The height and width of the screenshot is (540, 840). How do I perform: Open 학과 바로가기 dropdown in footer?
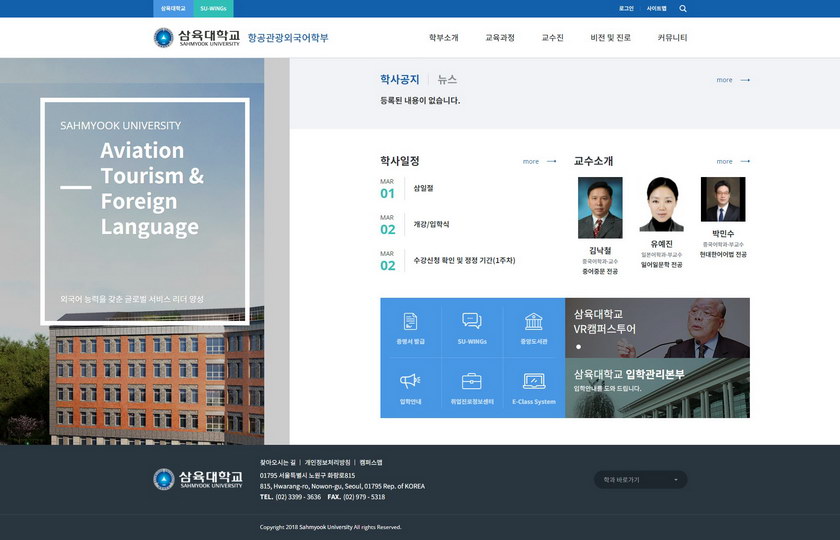640,479
